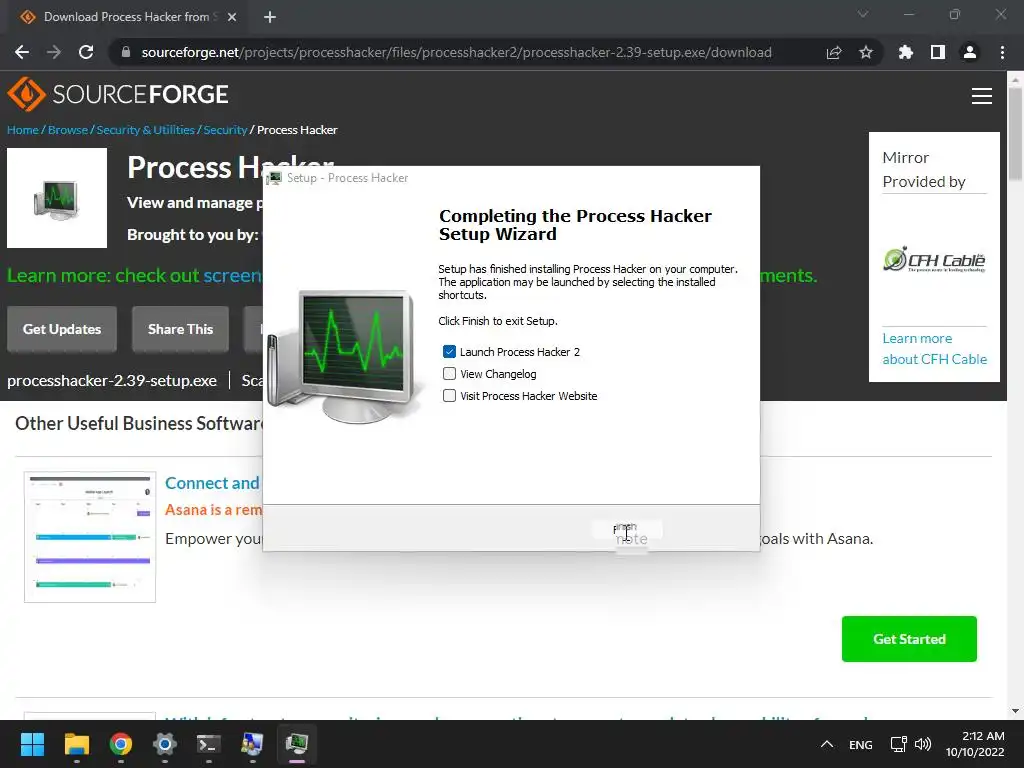Open the Asana ad screenshot thumbnail
The image size is (1024, 768).
point(90,537)
